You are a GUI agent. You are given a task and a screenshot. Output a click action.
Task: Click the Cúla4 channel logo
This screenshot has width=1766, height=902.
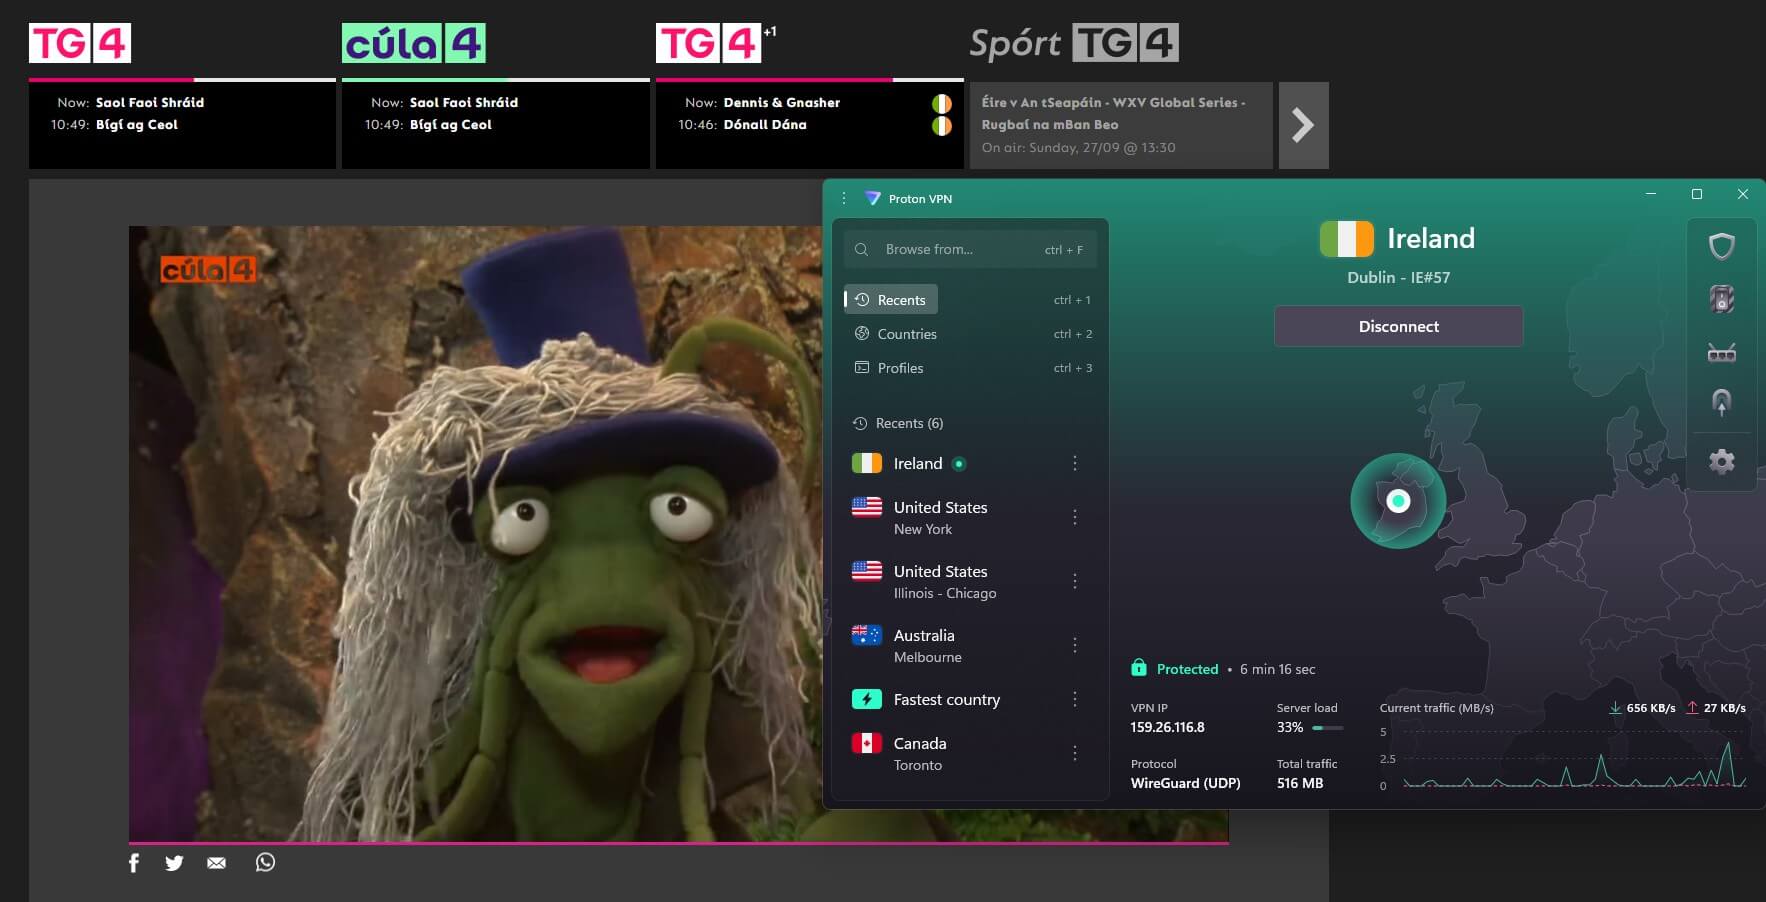(x=414, y=43)
